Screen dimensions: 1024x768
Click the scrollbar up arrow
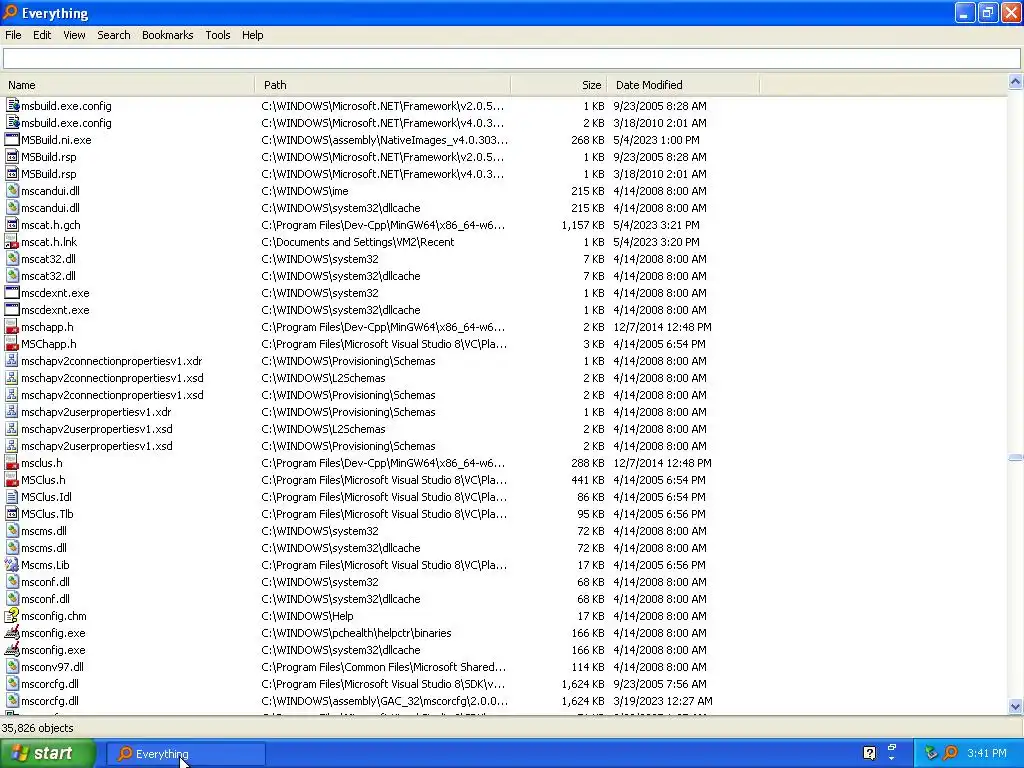[x=1015, y=82]
